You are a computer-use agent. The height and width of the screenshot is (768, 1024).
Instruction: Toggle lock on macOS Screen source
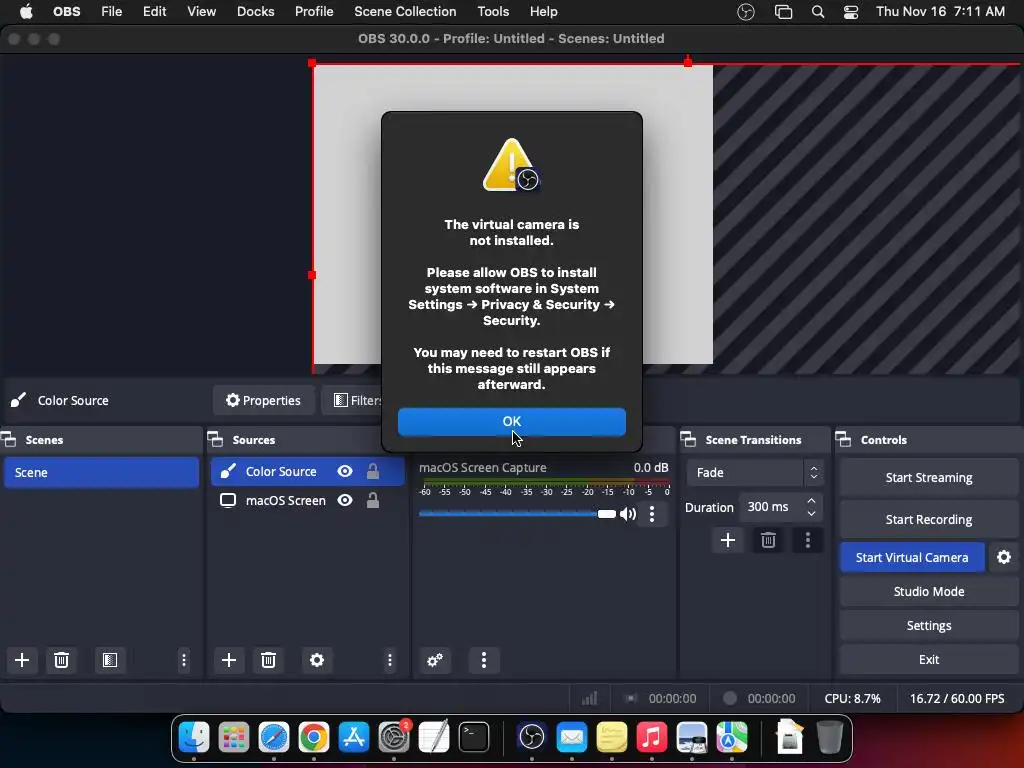pos(373,500)
